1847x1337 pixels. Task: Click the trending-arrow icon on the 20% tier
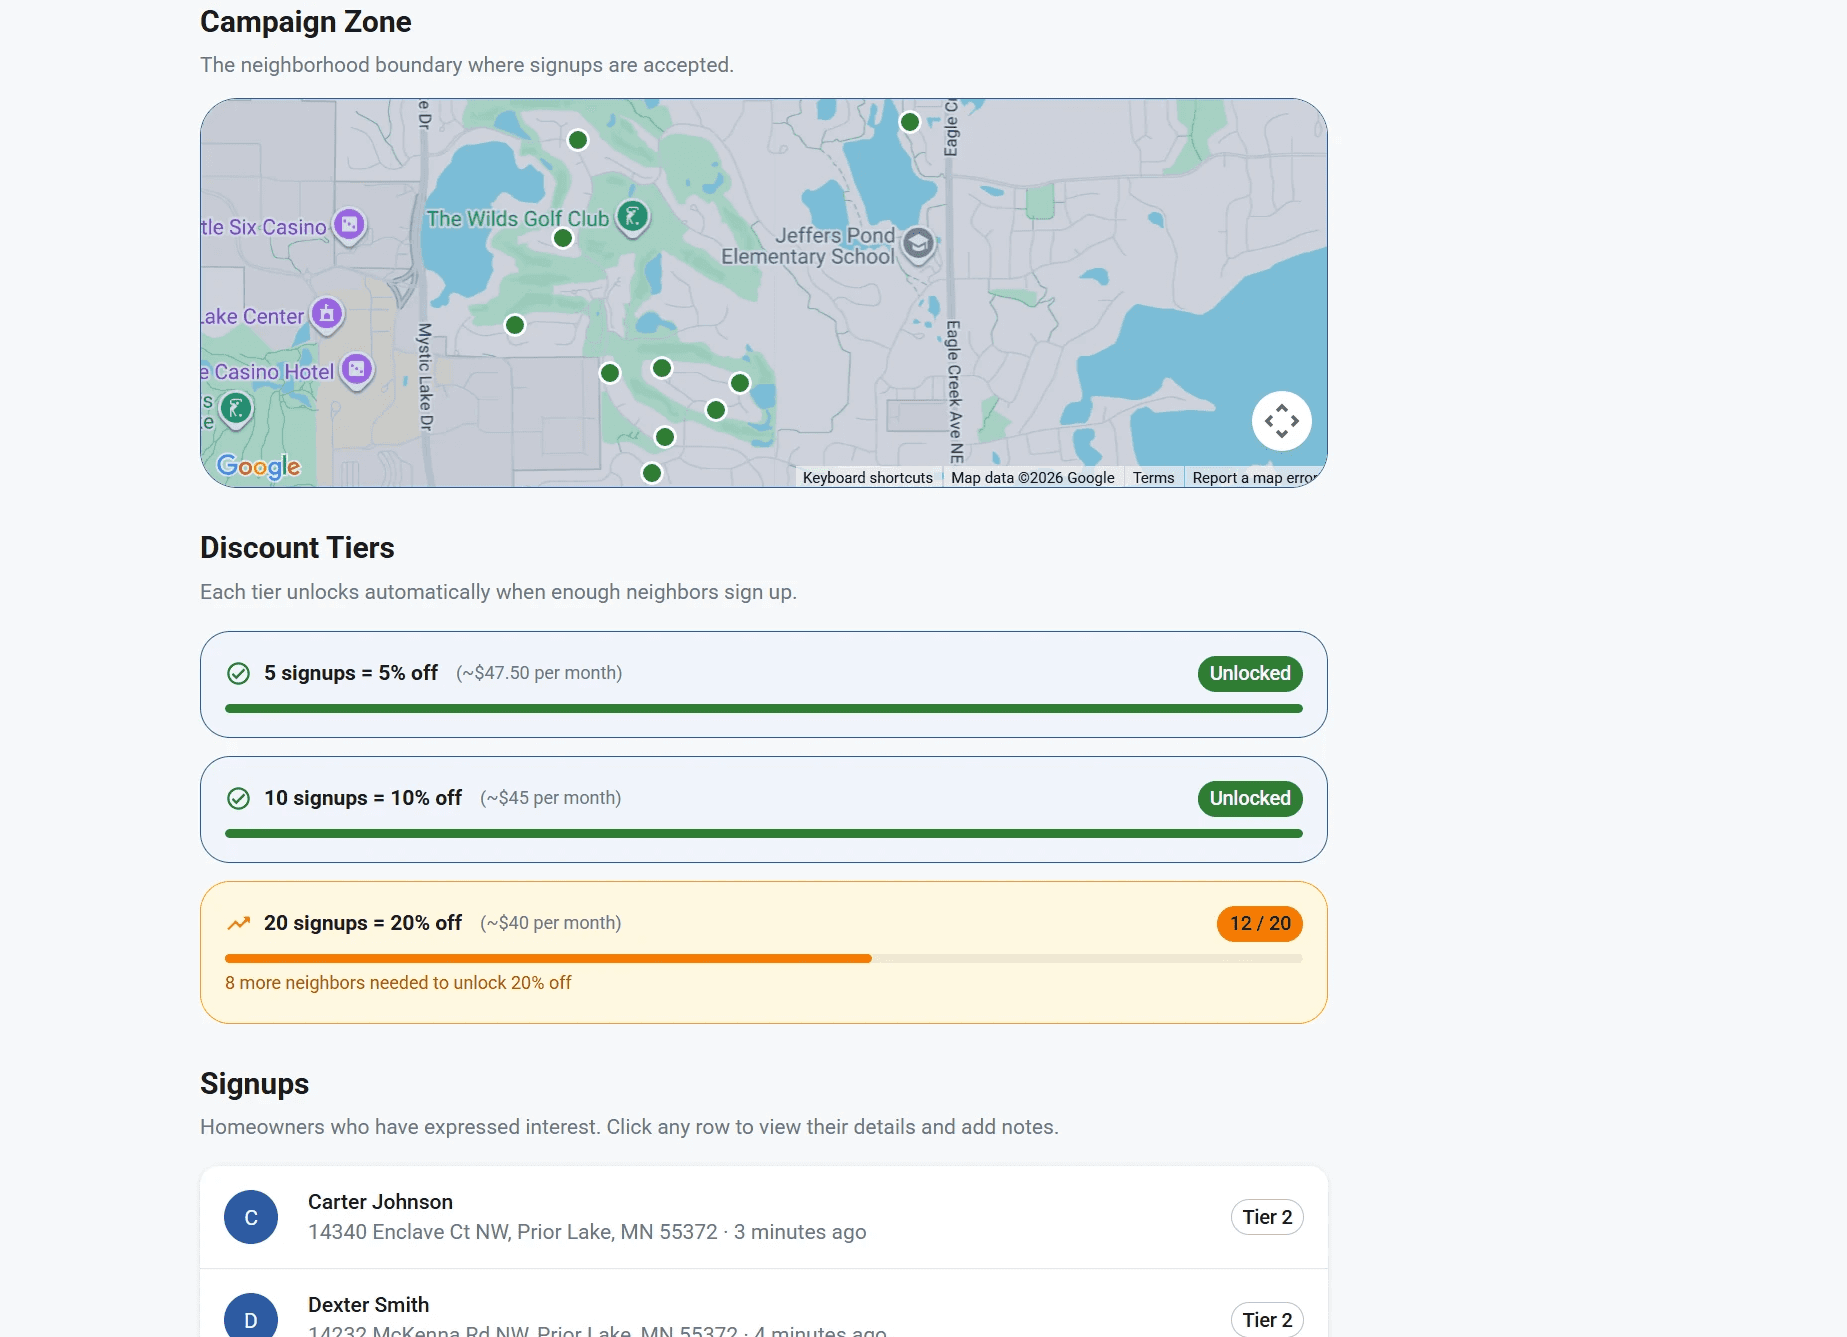coord(238,922)
